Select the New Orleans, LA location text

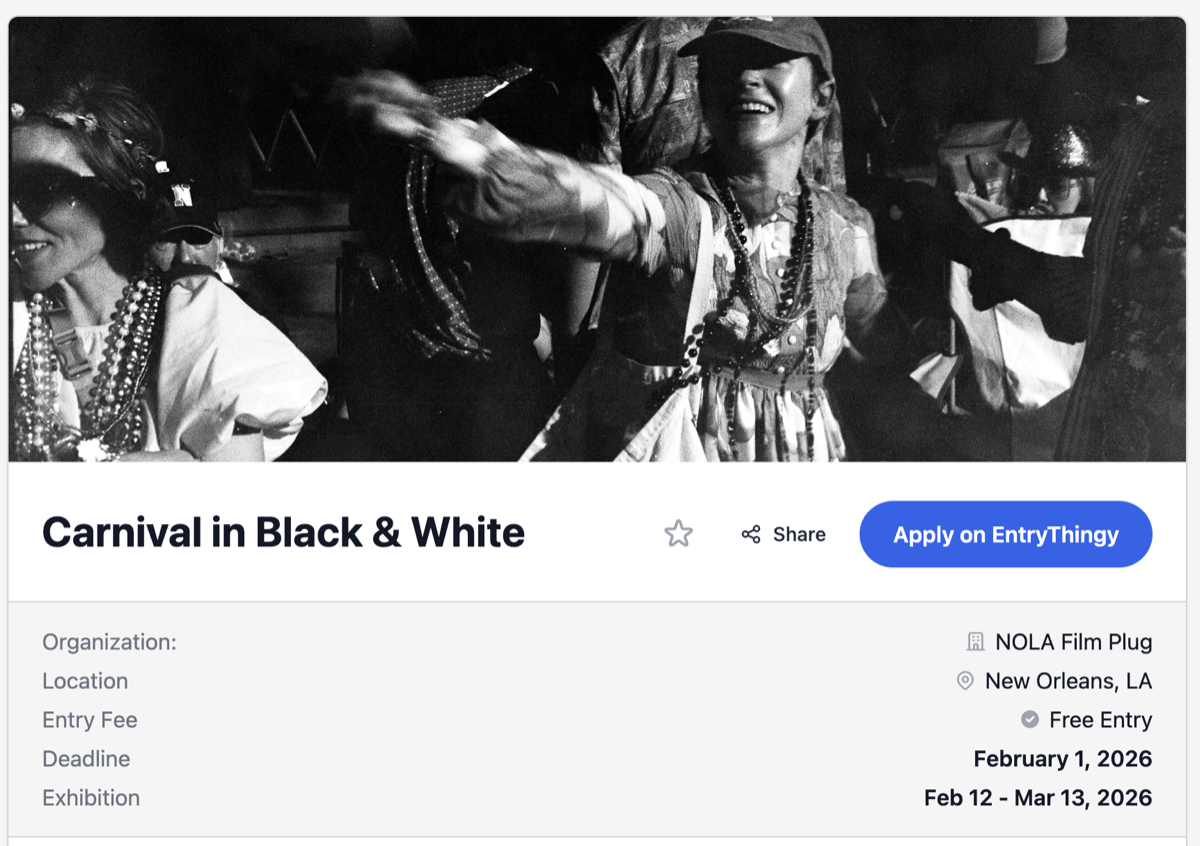(1068, 681)
